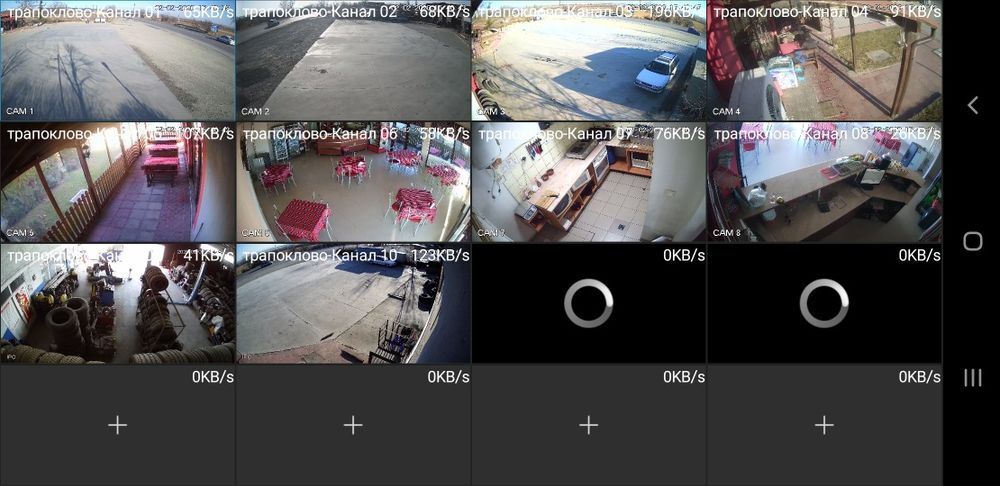Select Канал 07 kitchen camera feed
Image resolution: width=1000 pixels, height=486 pixels.
[x=589, y=182]
